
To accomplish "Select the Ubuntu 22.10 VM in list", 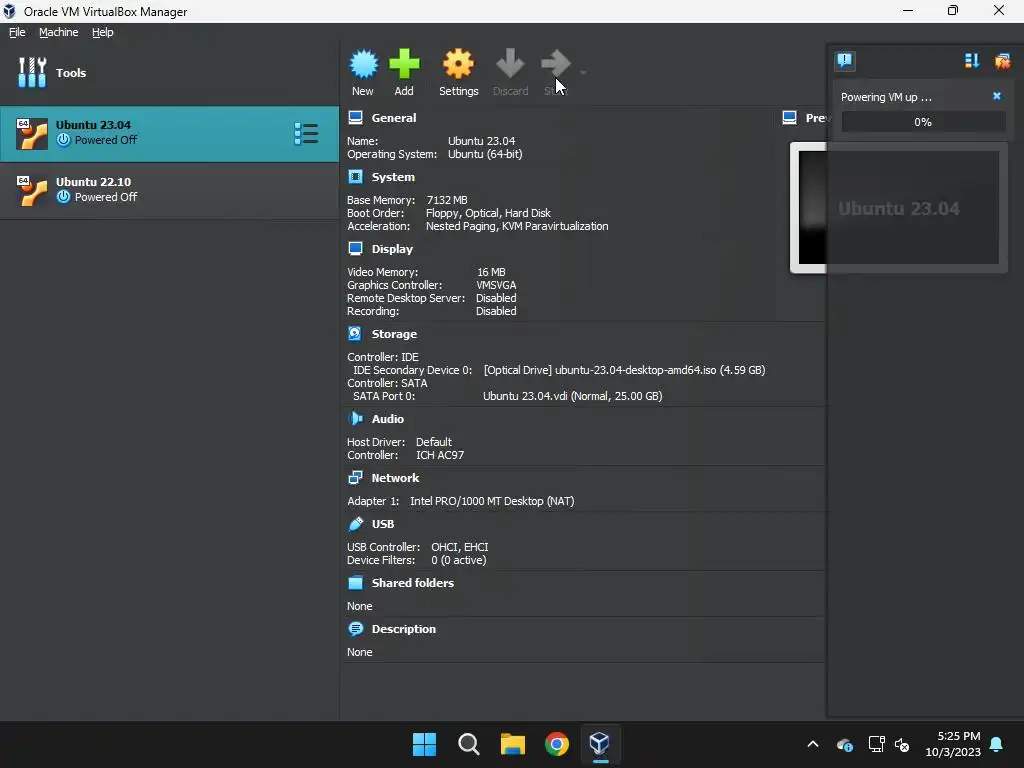I will 169,190.
